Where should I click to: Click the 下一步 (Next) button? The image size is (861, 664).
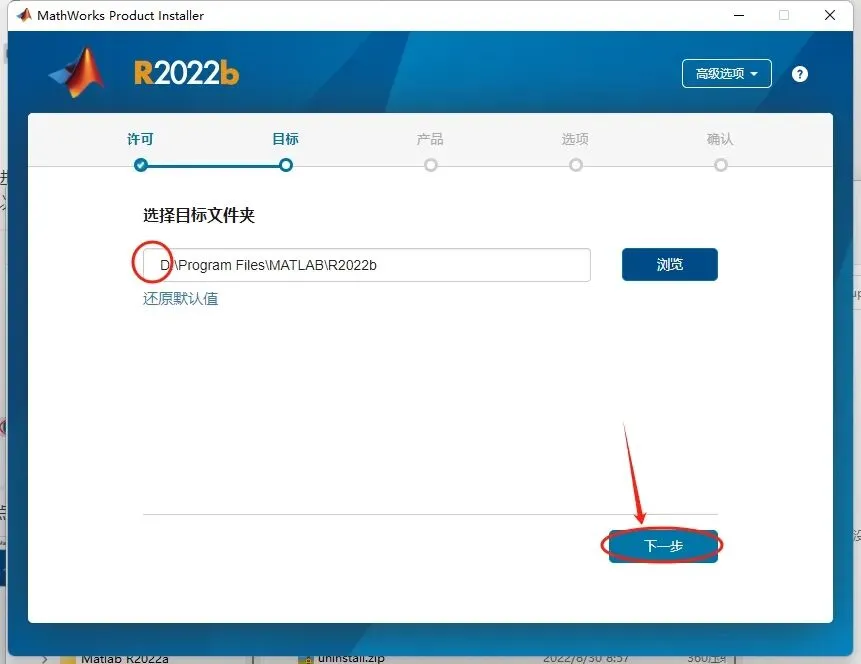click(663, 546)
